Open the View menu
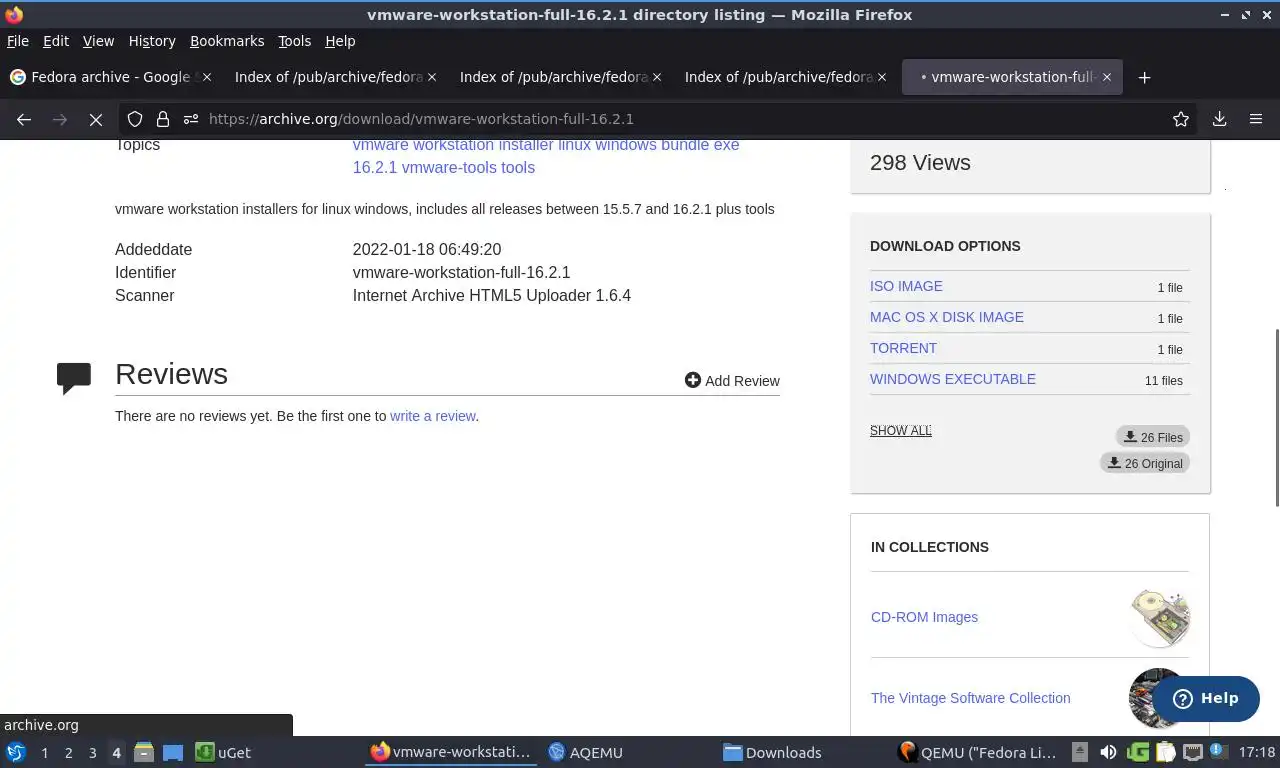 pyautogui.click(x=98, y=41)
